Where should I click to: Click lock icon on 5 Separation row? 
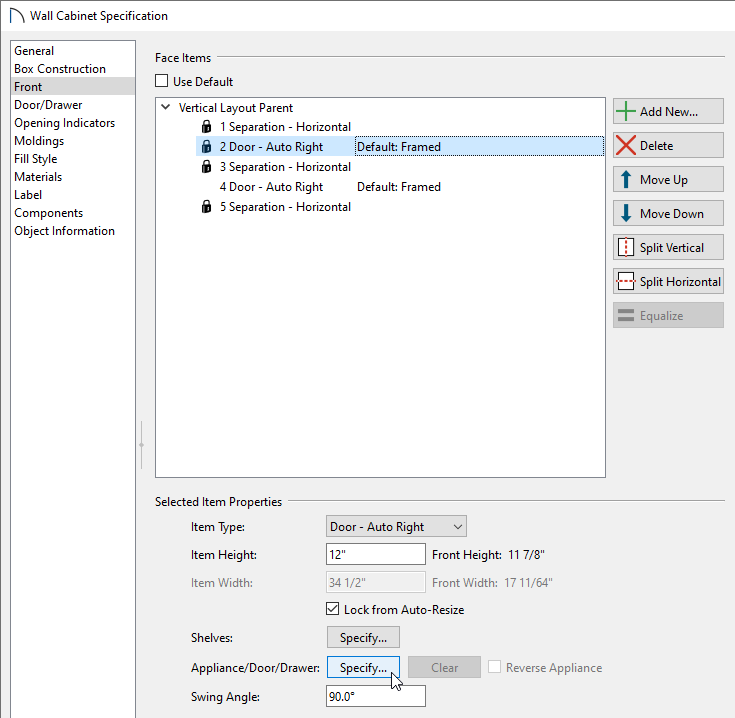point(206,207)
